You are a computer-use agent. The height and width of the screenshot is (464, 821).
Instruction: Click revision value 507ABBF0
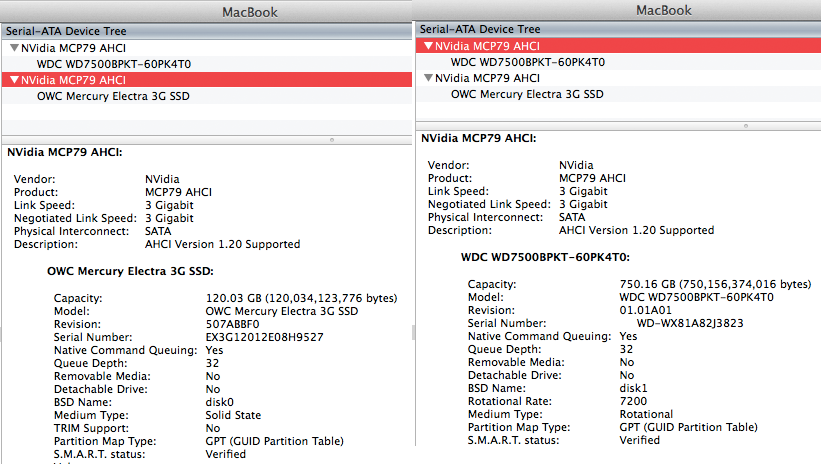tap(232, 324)
